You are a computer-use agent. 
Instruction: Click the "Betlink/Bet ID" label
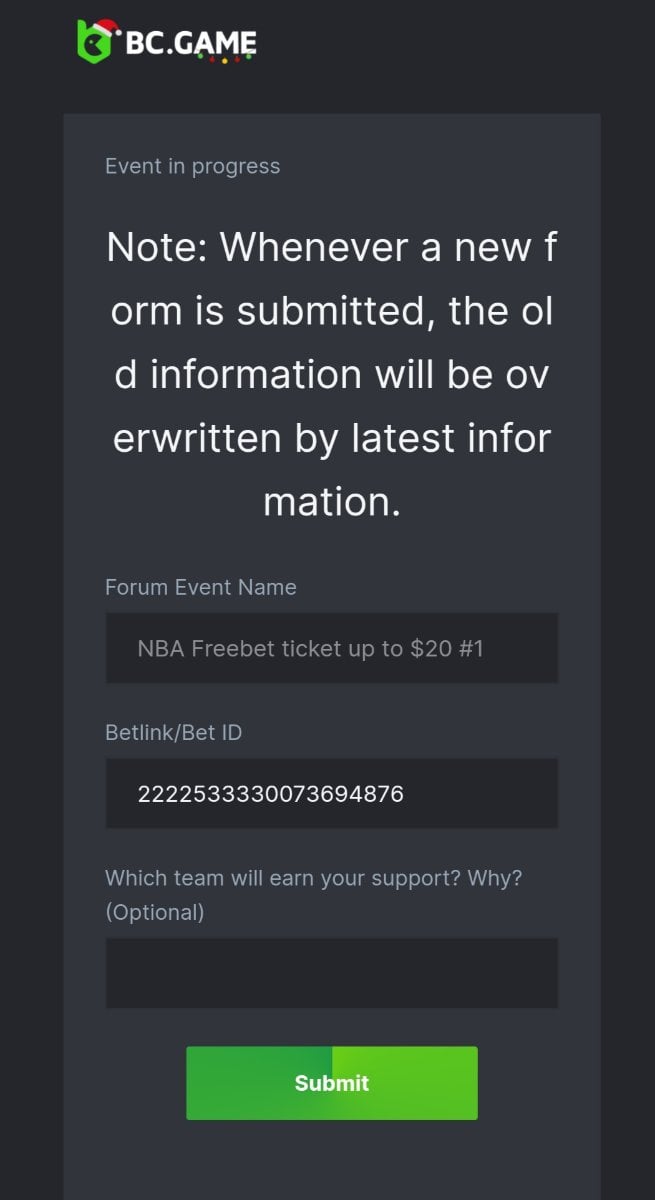[x=173, y=732]
